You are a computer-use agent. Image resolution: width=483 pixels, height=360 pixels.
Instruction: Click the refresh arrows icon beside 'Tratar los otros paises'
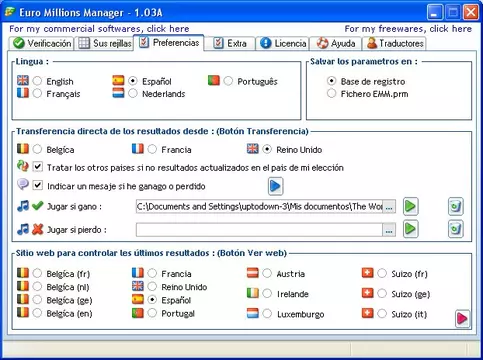(23, 166)
